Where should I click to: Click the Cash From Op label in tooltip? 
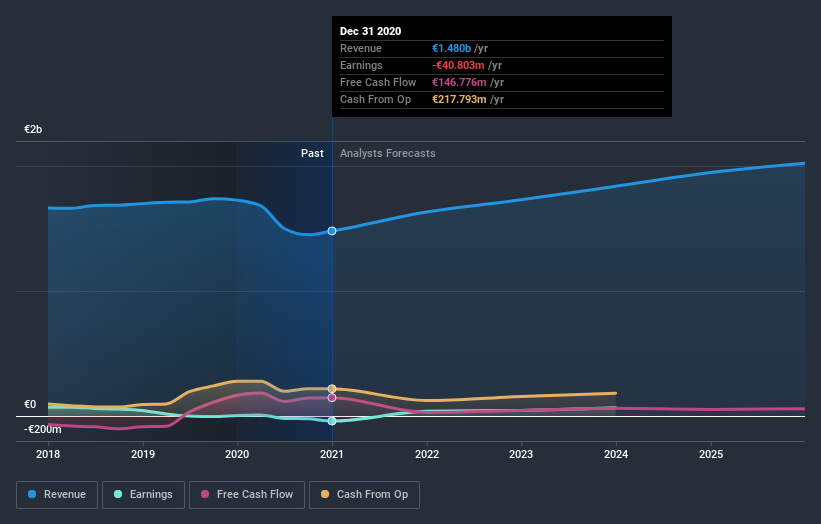(x=375, y=99)
